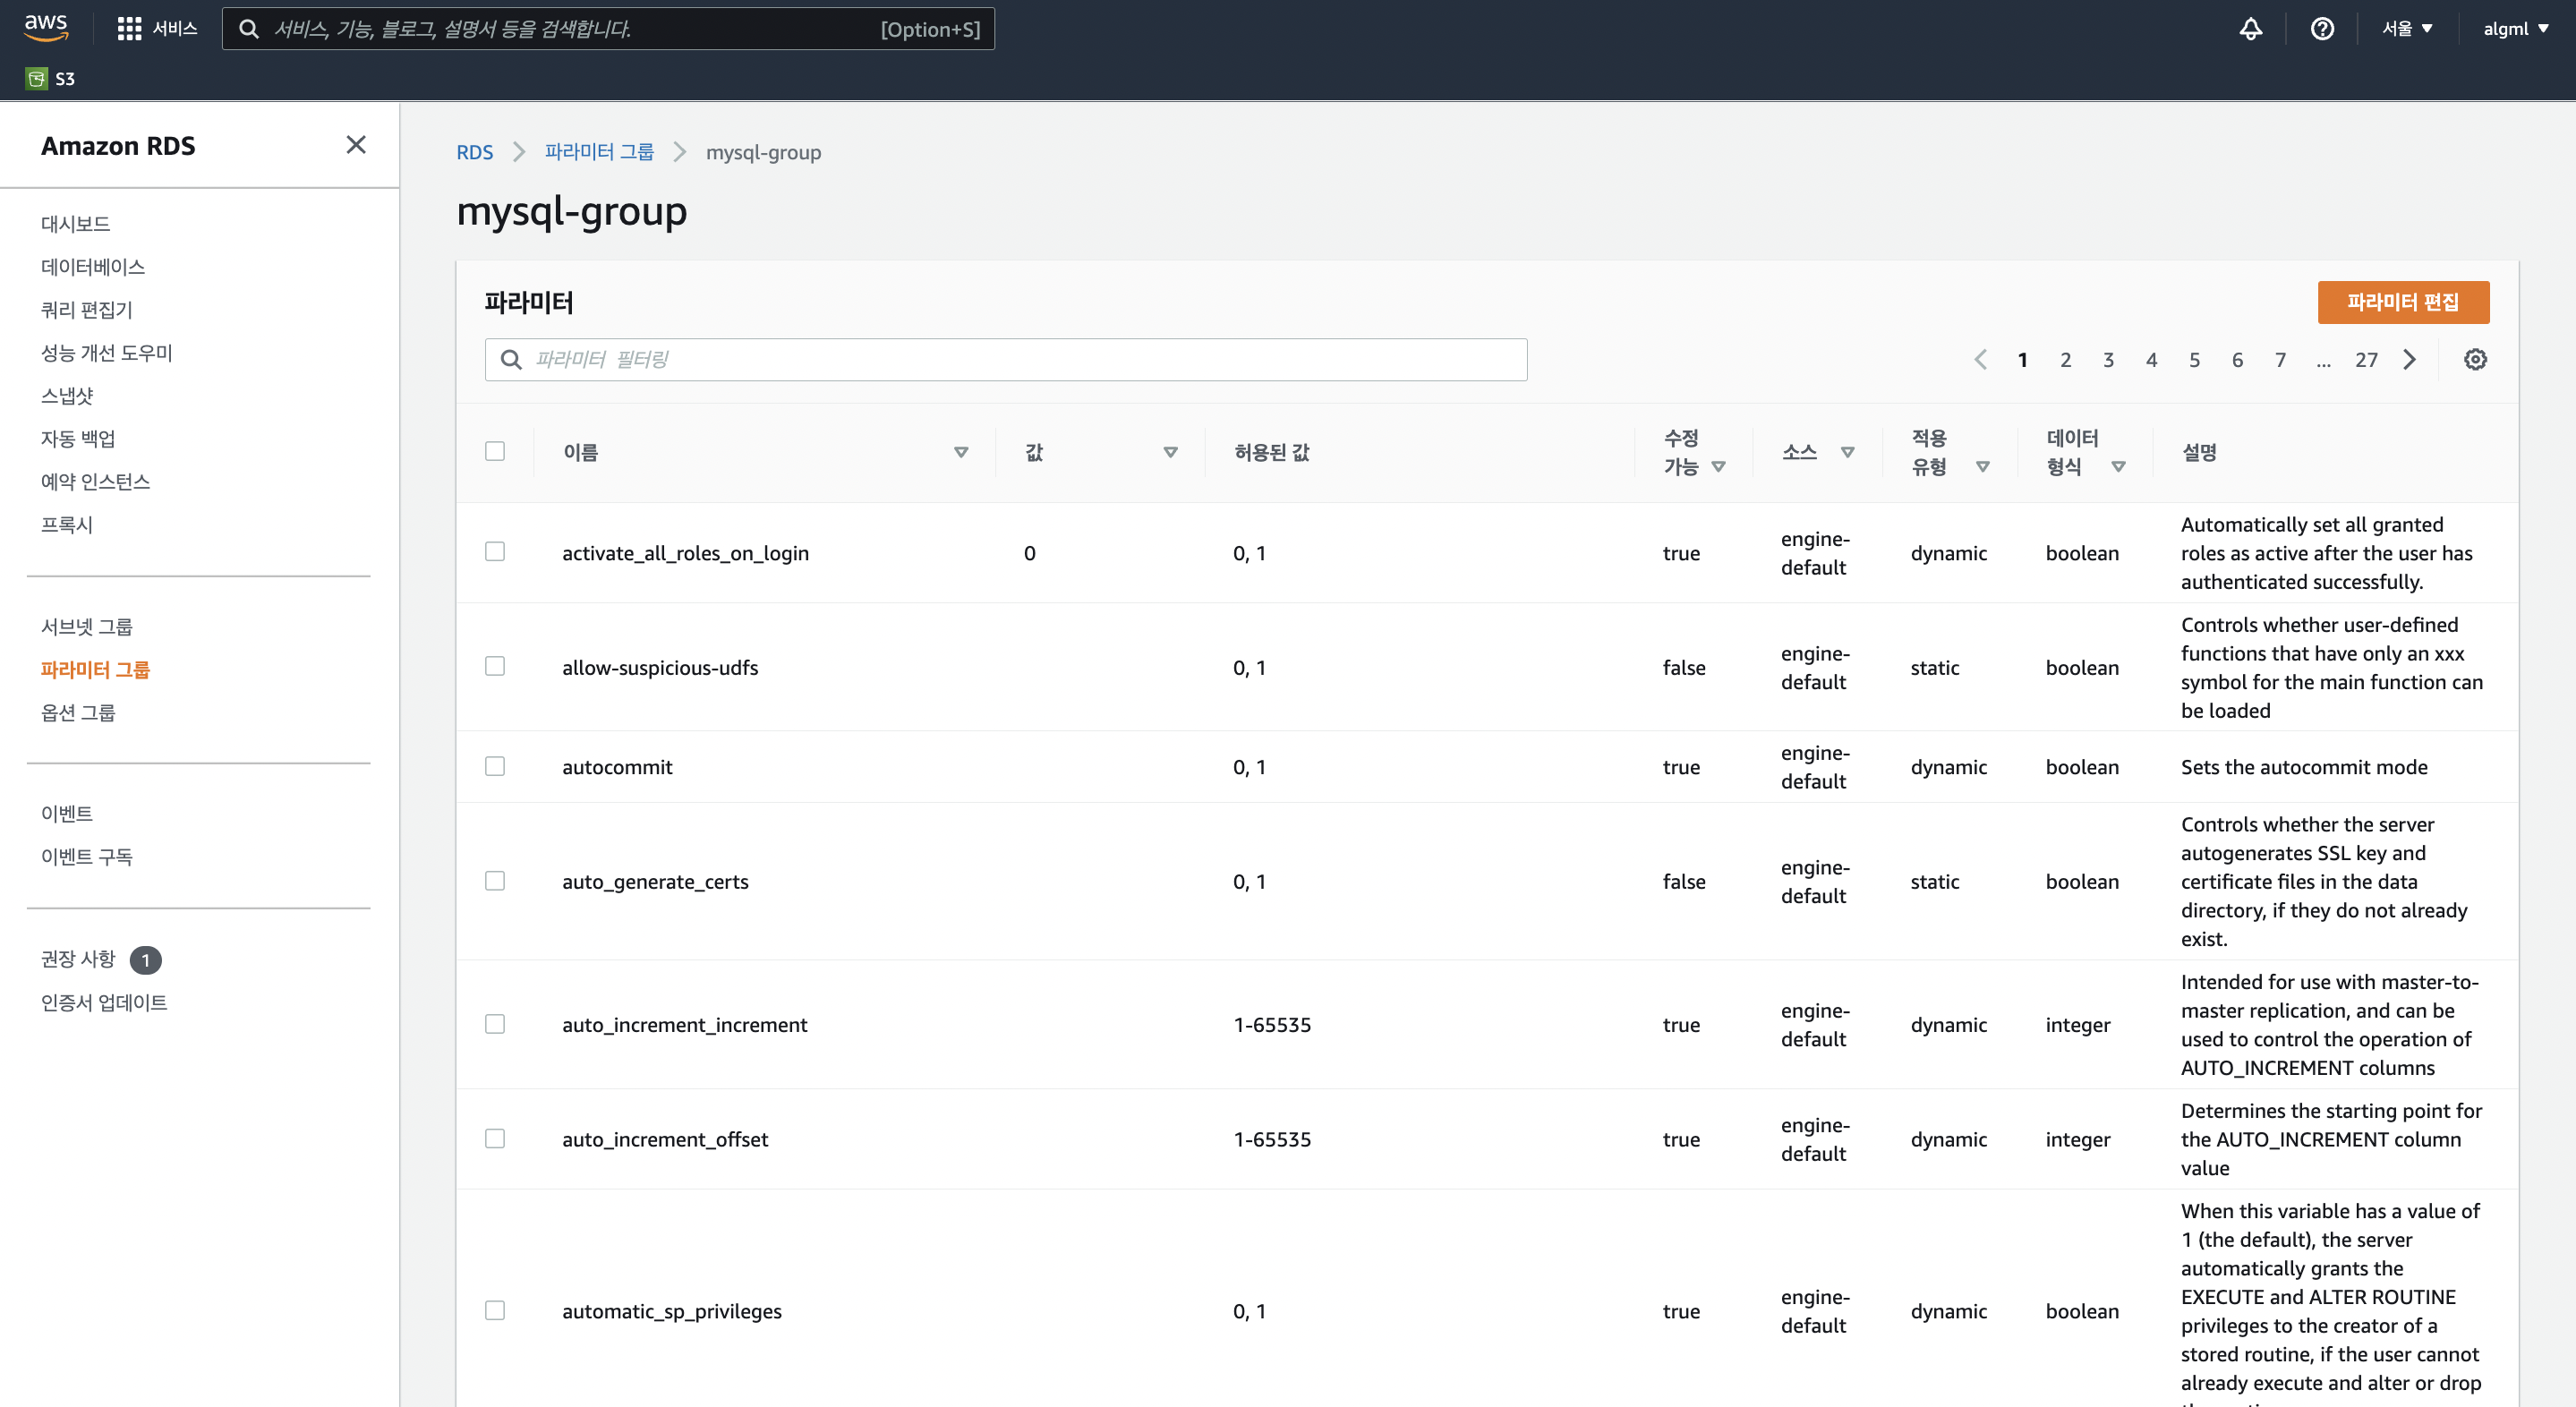Sort by 수정 가능 column arrow
This screenshot has width=2576, height=1407.
[1718, 467]
